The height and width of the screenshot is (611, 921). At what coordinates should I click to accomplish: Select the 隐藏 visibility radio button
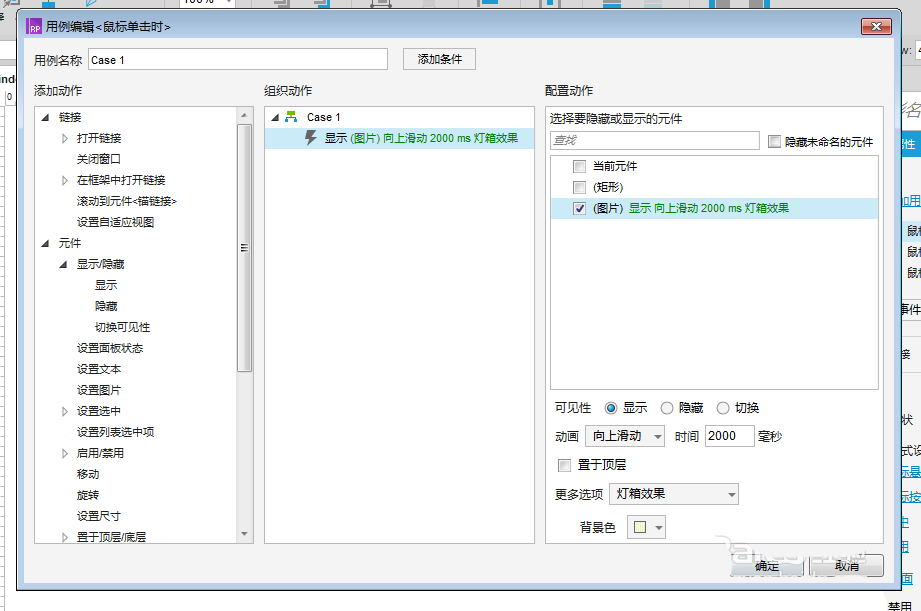point(667,408)
